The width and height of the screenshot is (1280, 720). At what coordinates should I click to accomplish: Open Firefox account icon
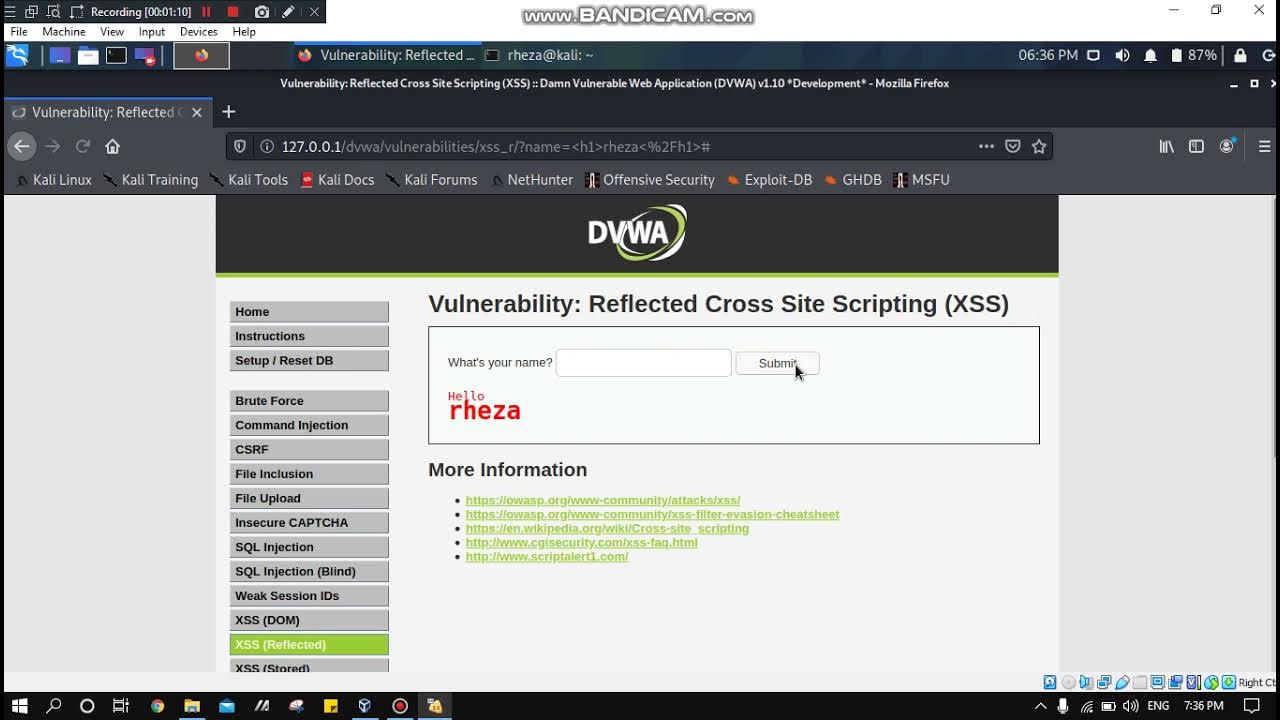pyautogui.click(x=1227, y=146)
